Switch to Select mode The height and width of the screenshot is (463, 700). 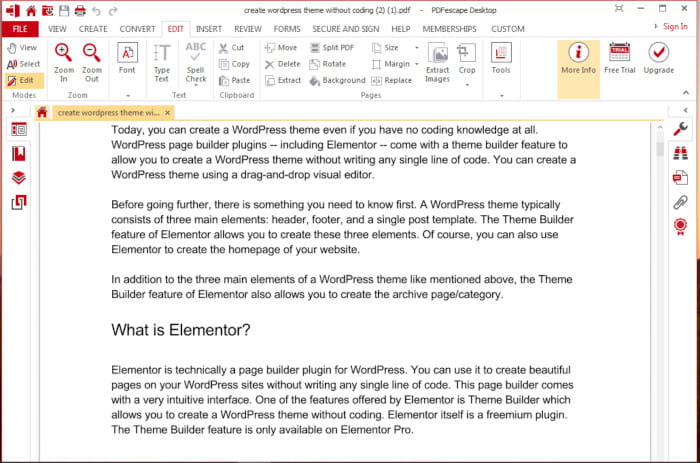(x=24, y=64)
